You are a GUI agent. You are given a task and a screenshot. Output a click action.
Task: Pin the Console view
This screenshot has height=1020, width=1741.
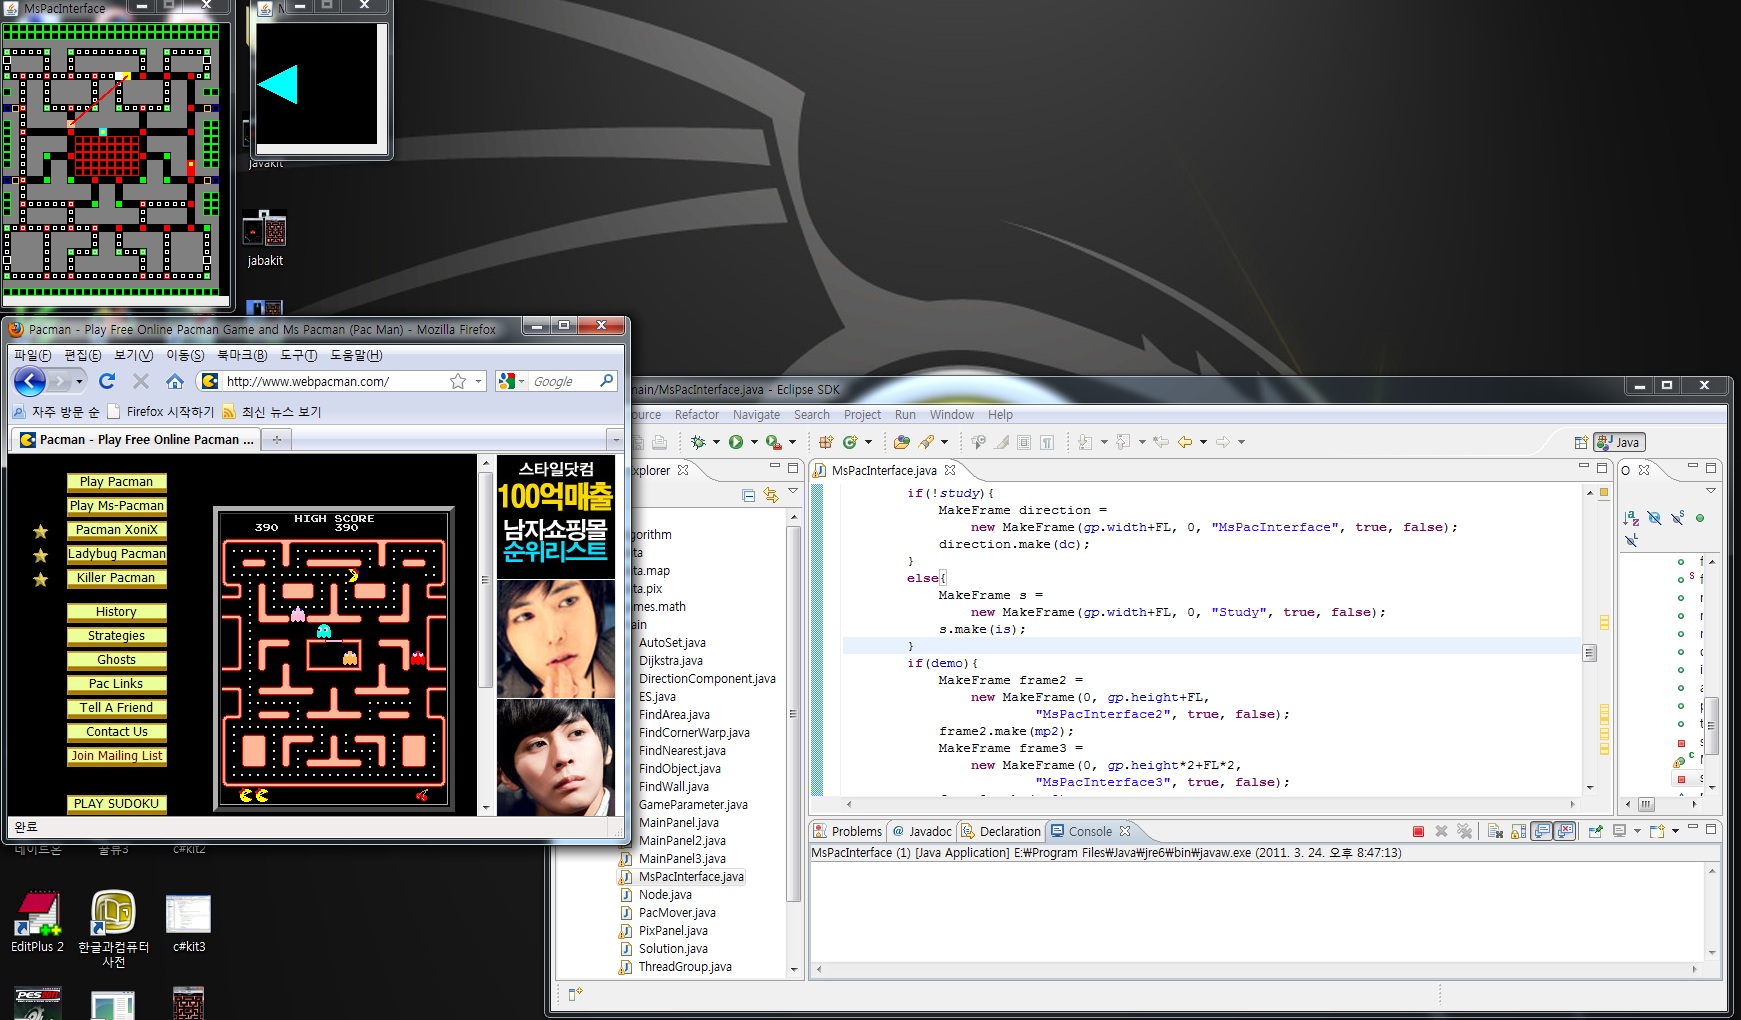1595,831
